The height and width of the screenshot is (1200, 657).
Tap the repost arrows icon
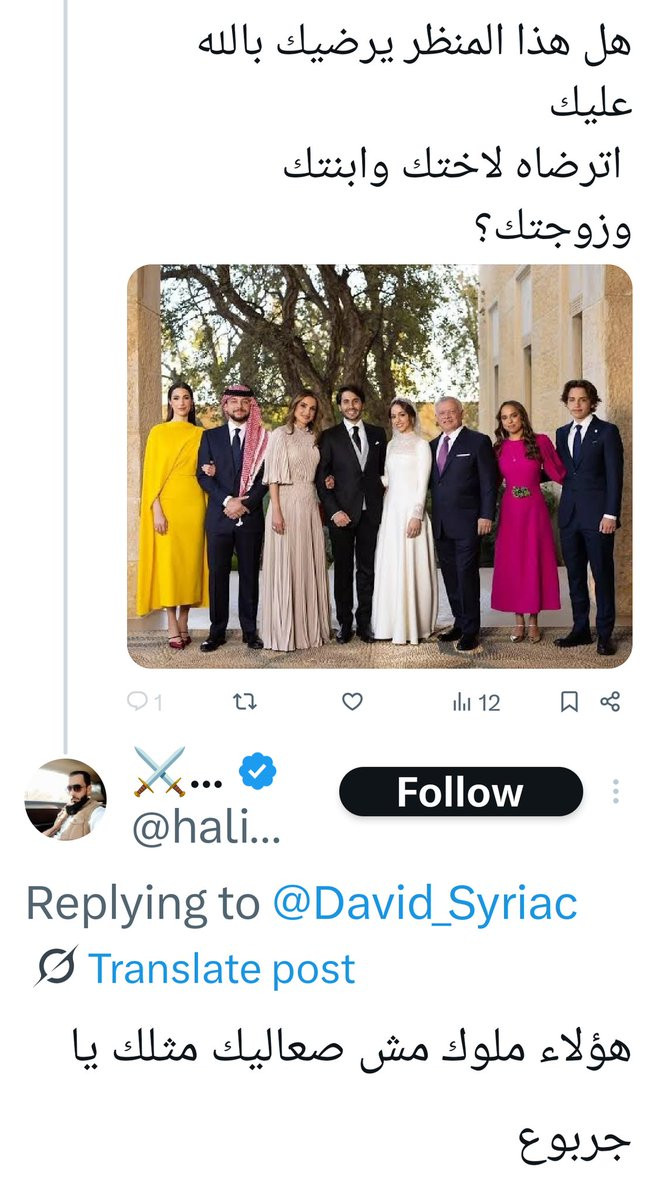tap(244, 702)
